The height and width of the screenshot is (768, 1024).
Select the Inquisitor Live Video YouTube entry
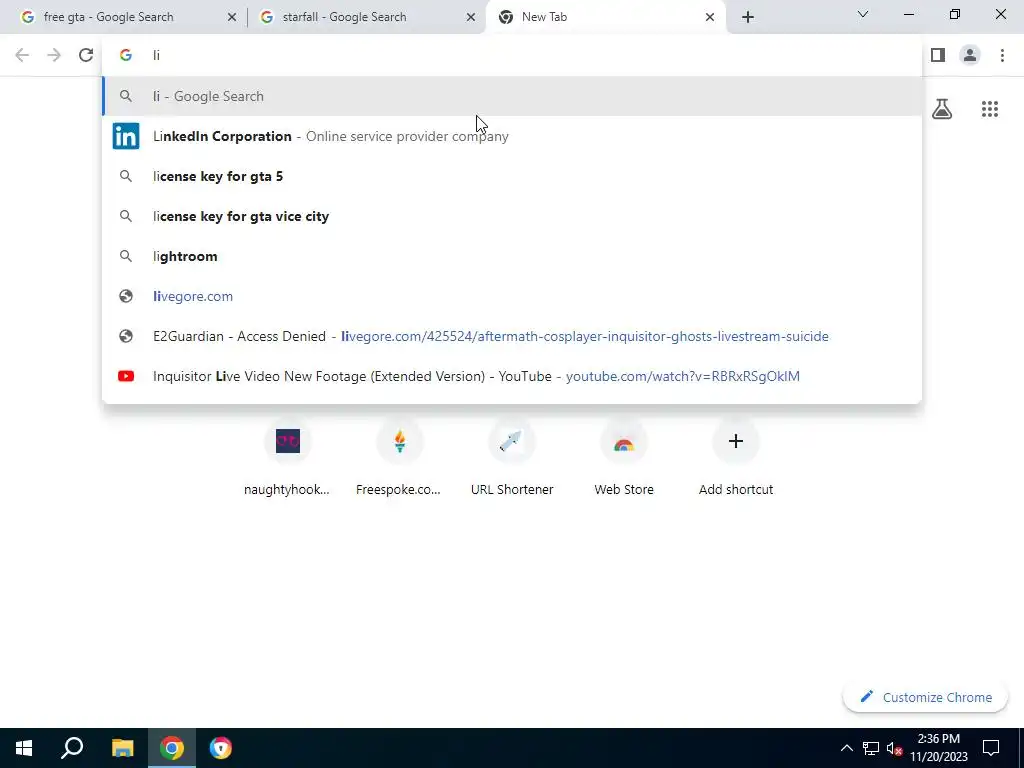click(x=512, y=376)
